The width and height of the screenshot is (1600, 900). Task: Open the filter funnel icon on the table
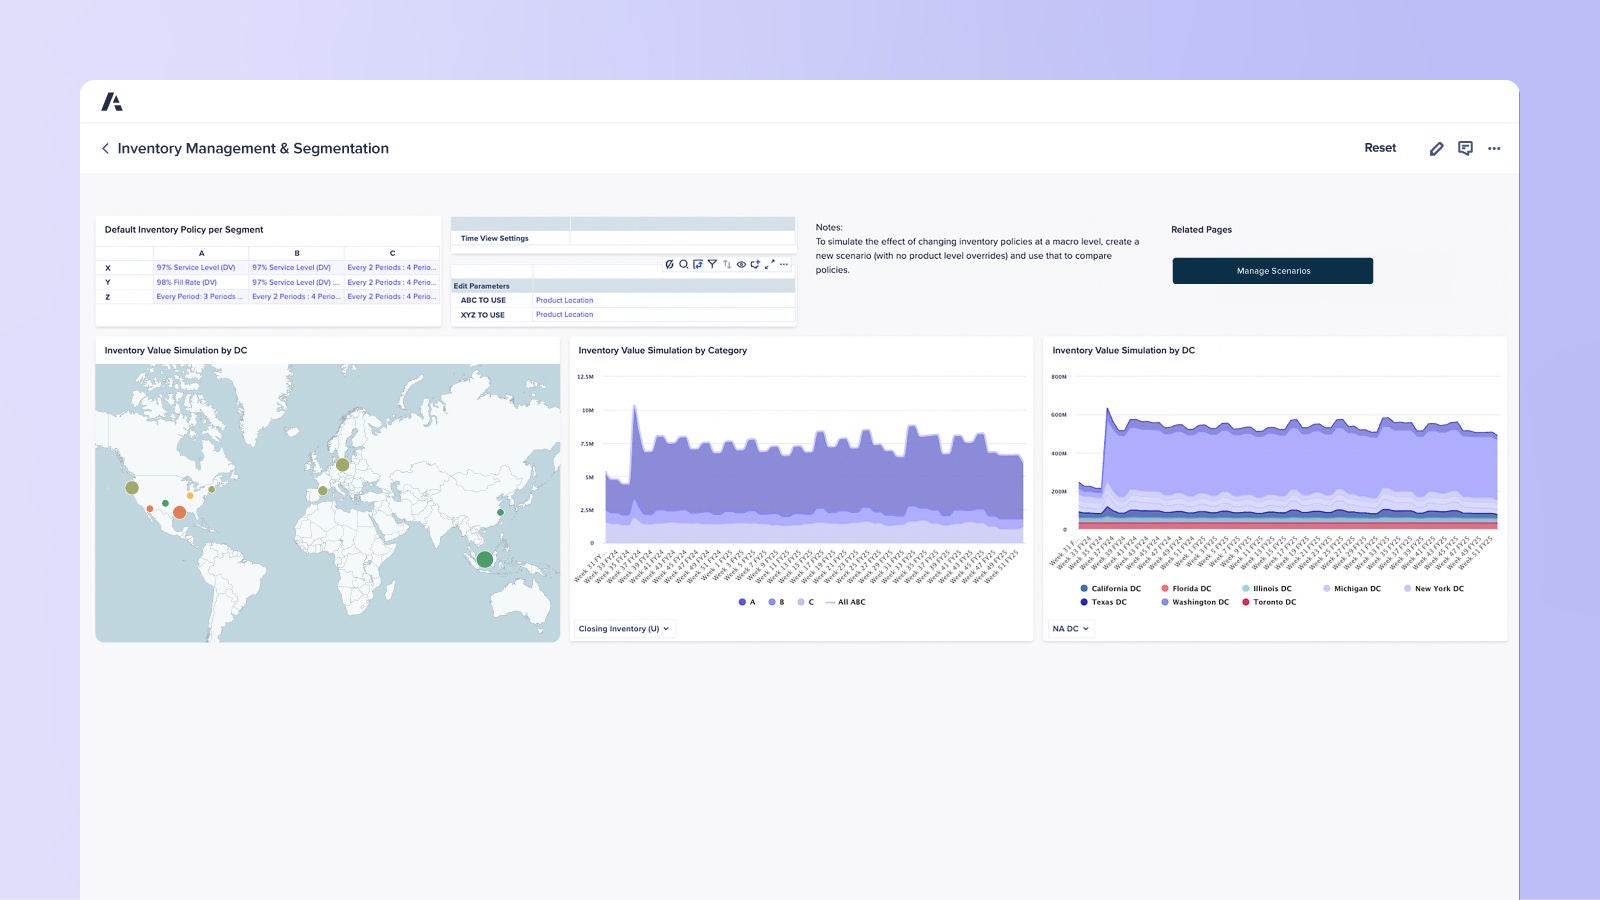pos(712,265)
